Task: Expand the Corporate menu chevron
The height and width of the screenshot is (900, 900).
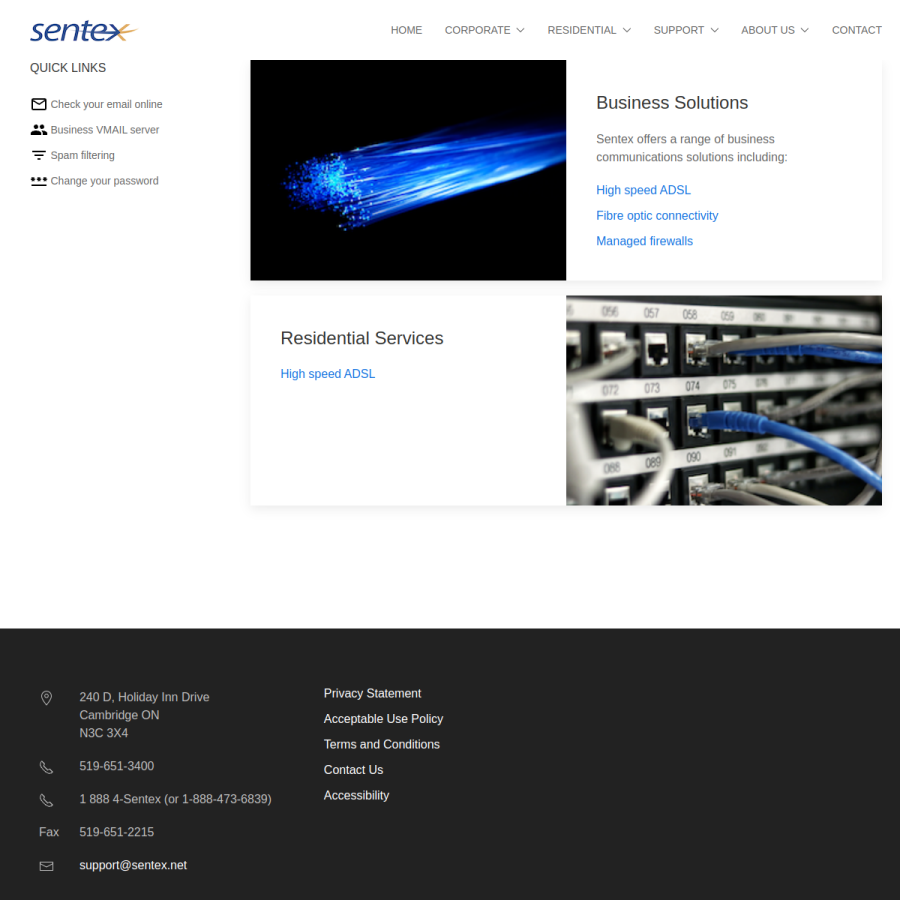Action: point(520,30)
